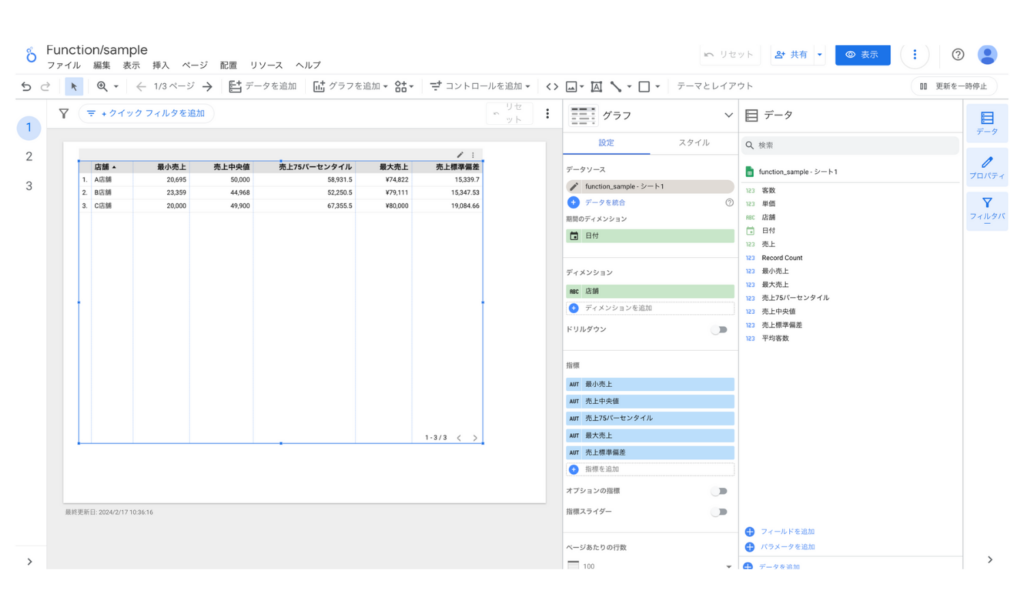
Task: Click the undo arrow in the toolbar
Action: point(26,87)
